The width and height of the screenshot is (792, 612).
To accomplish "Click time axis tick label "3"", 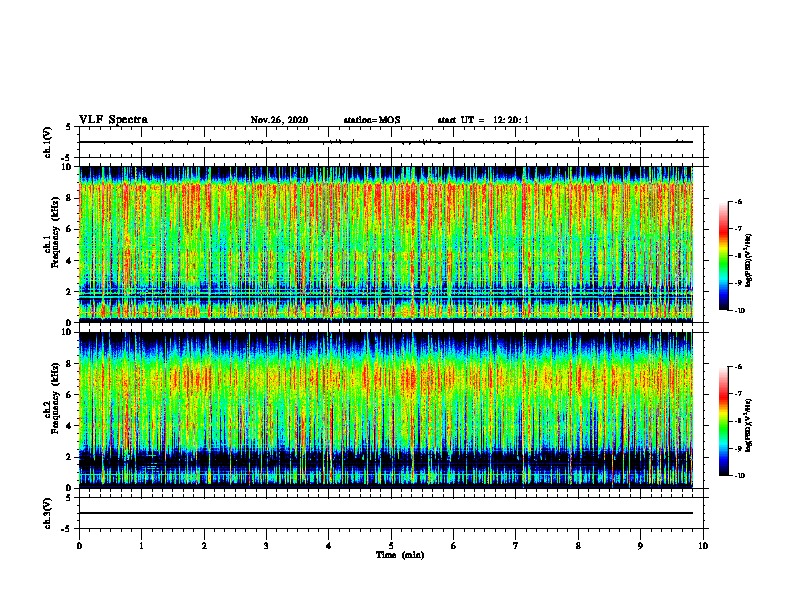I will tap(266, 546).
